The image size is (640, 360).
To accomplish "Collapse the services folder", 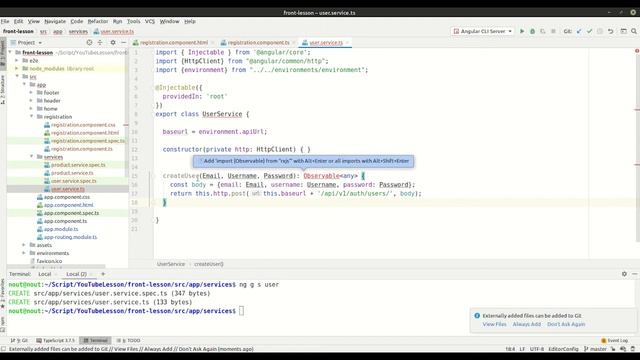I will [x=31, y=157].
